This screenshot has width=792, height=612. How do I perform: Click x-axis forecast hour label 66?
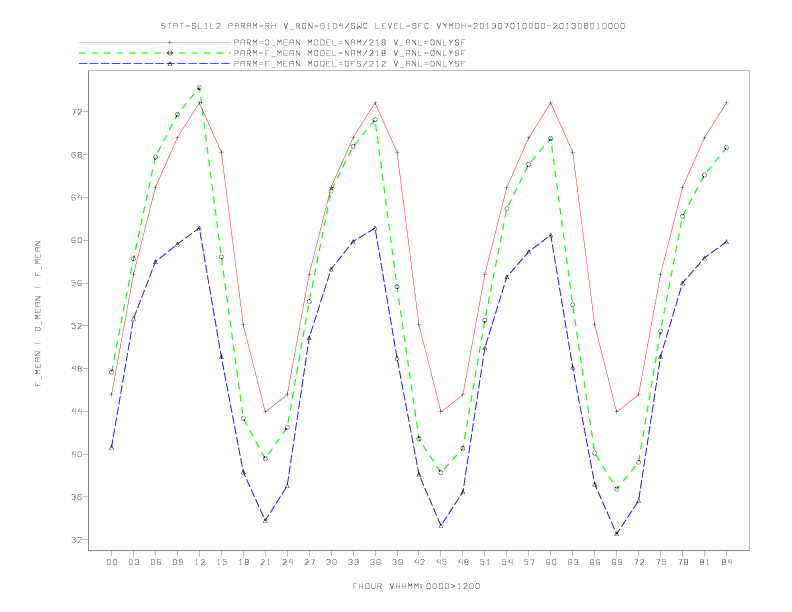[595, 562]
